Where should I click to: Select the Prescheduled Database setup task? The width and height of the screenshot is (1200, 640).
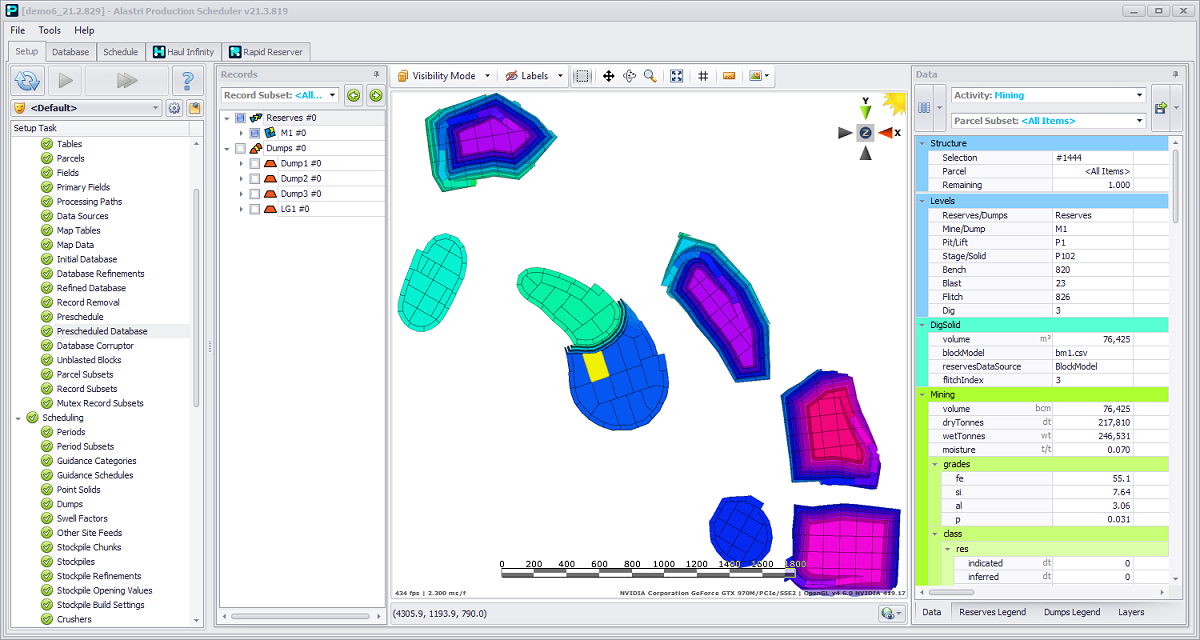(101, 331)
